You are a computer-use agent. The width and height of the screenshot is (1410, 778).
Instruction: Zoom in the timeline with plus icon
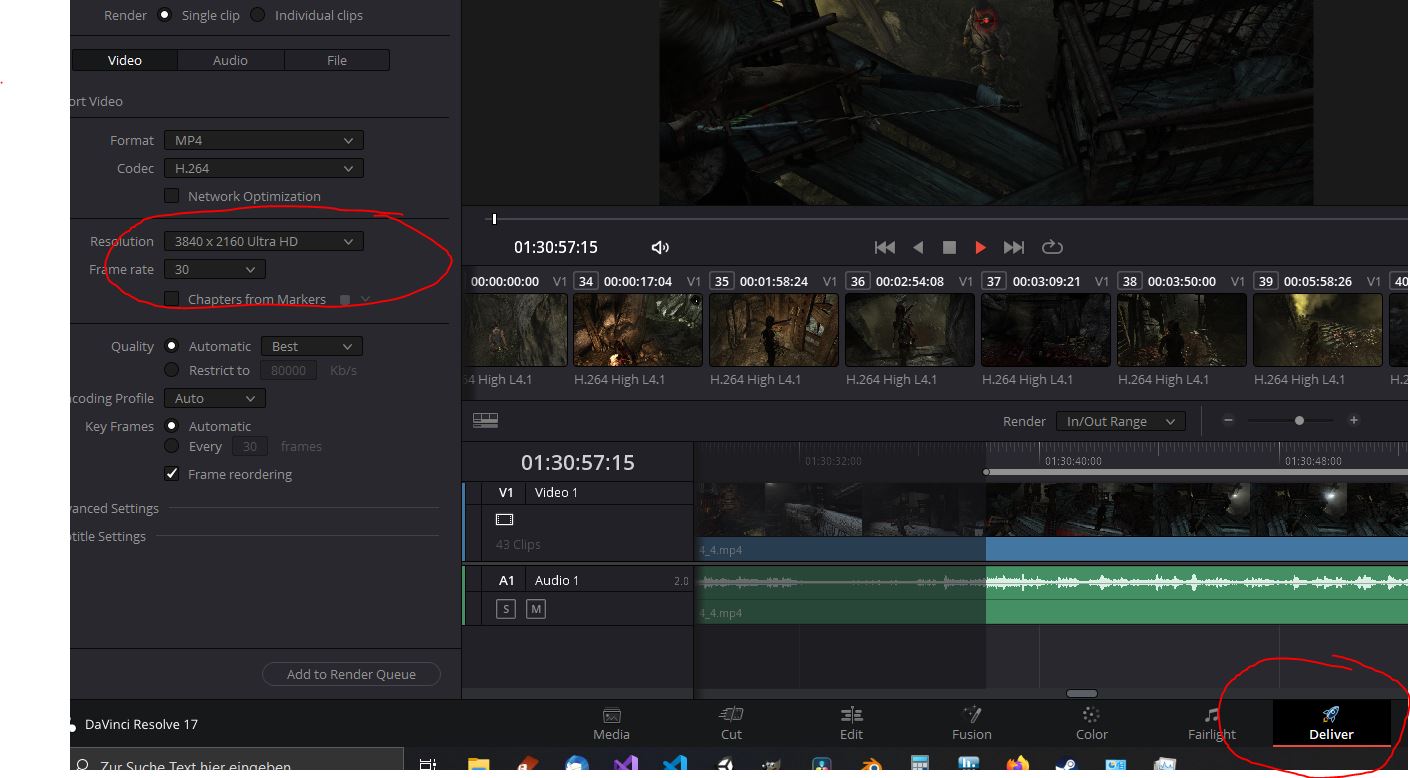click(x=1354, y=421)
